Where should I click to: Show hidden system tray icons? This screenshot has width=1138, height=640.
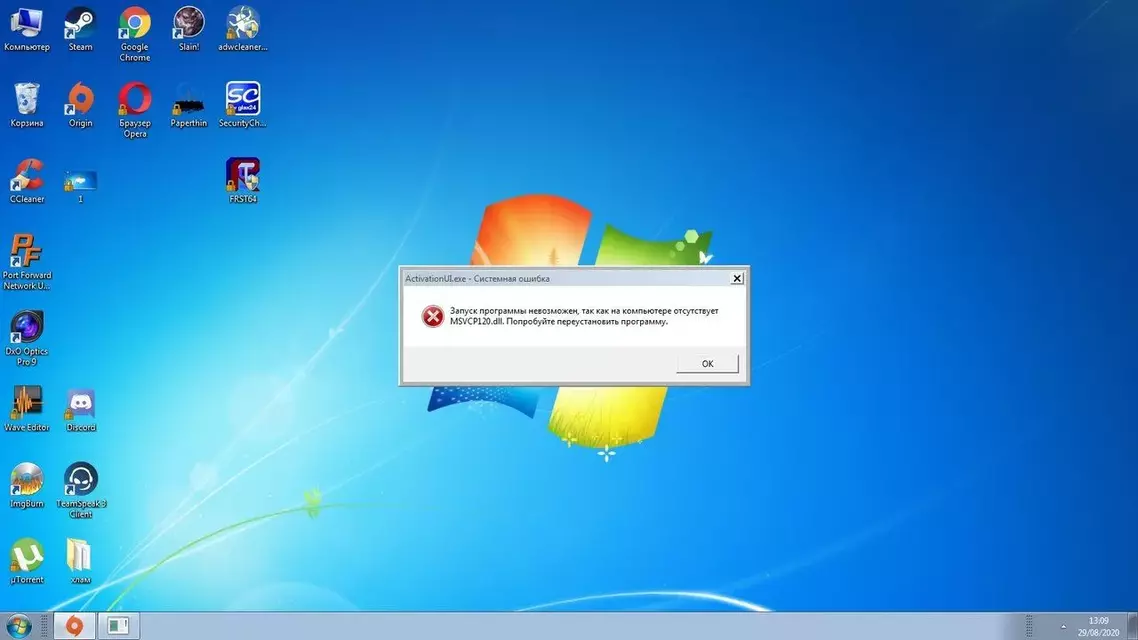point(1063,626)
